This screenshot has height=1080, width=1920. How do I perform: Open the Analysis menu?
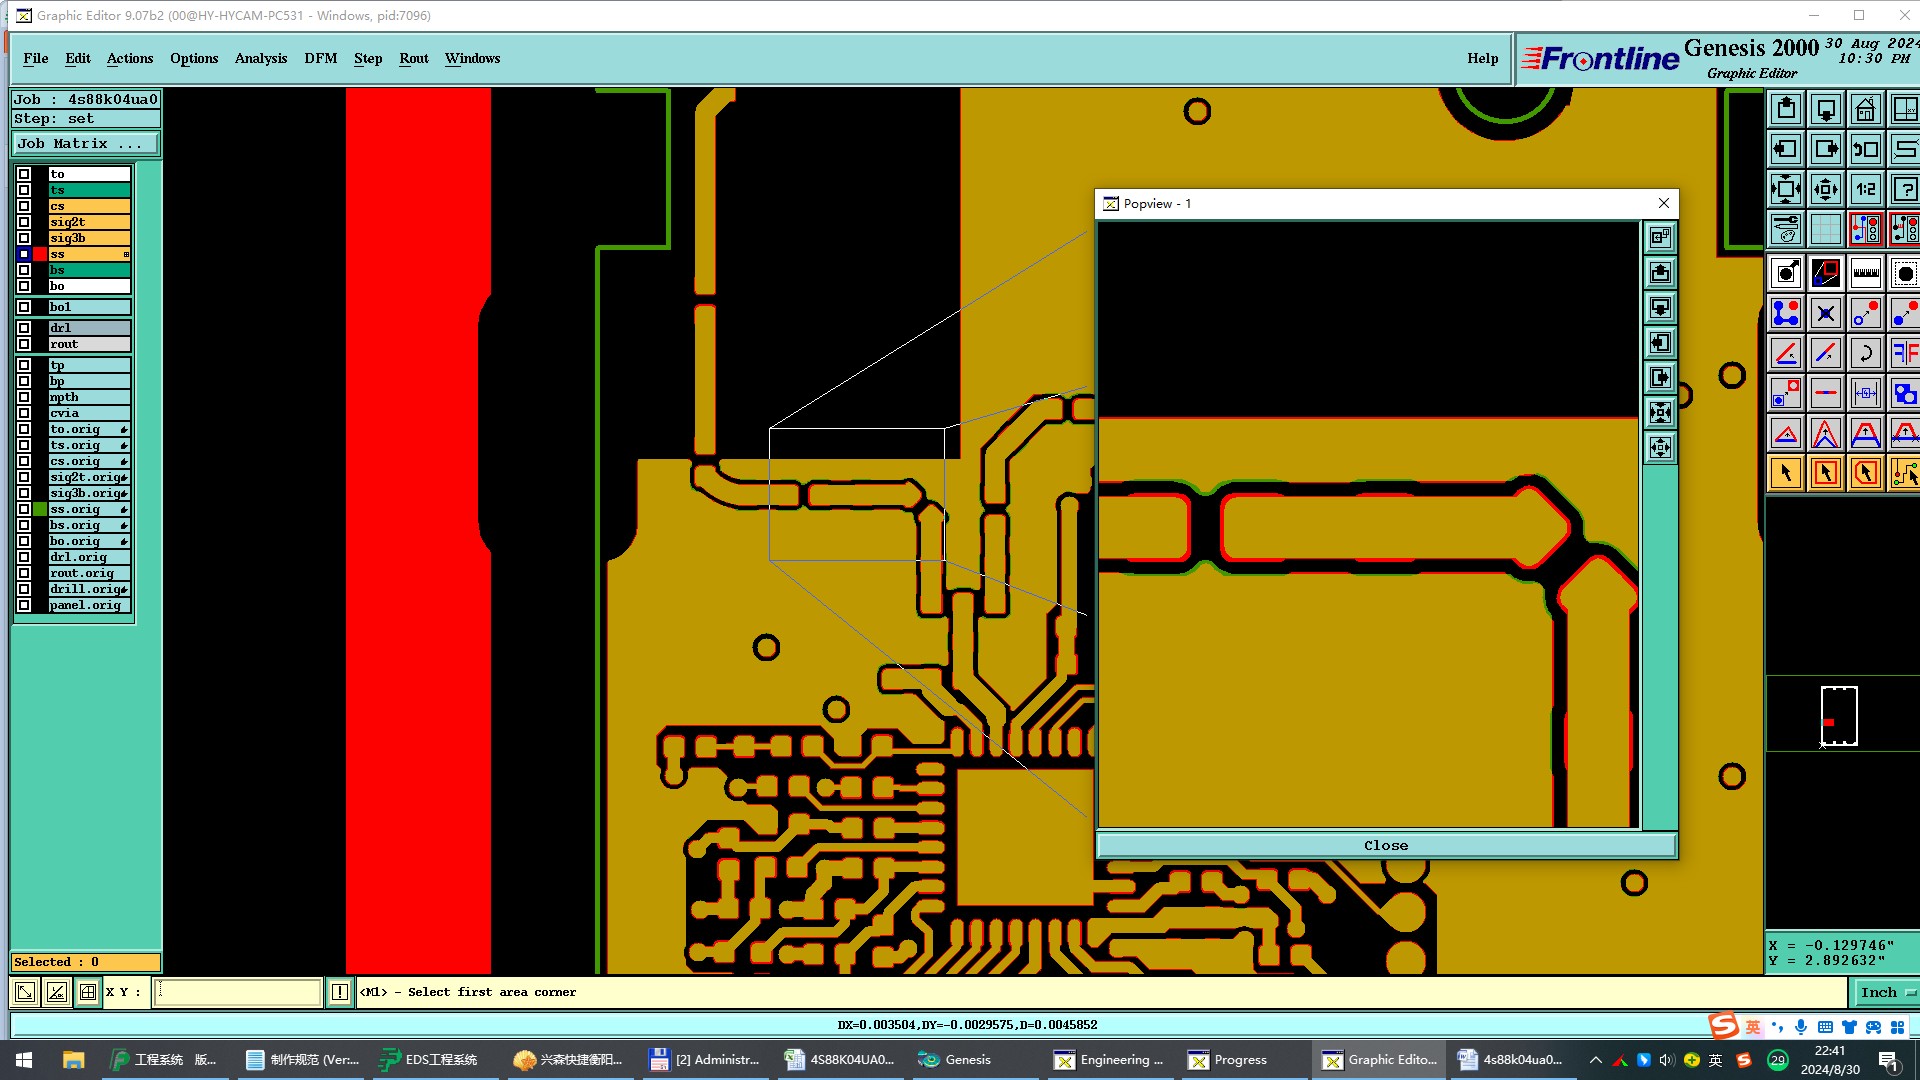[260, 58]
